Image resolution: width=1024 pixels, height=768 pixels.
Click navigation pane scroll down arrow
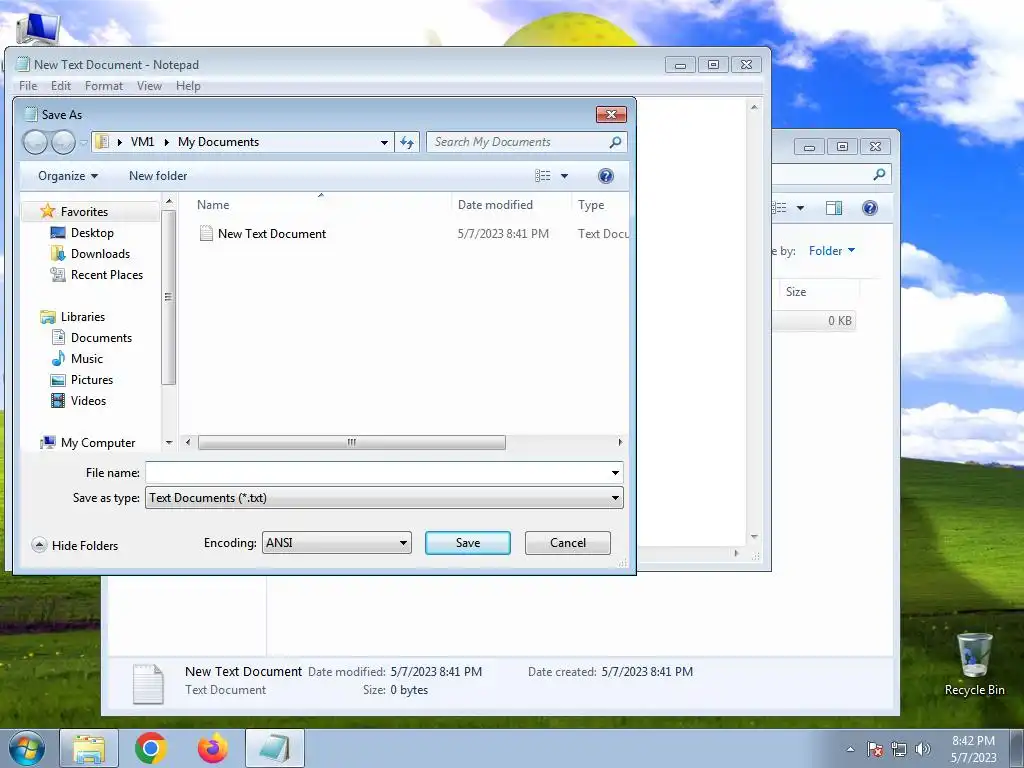tap(168, 442)
